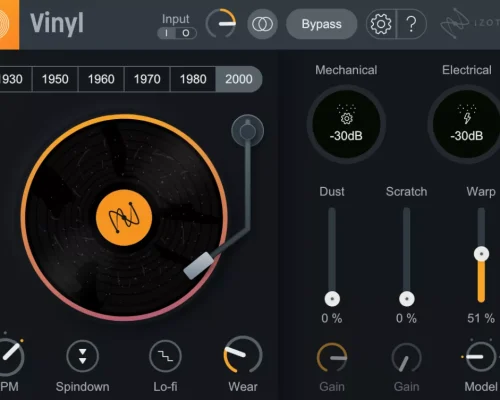Image resolution: width=500 pixels, height=400 pixels.
Task: Select the 1960 era tab
Action: click(x=101, y=79)
